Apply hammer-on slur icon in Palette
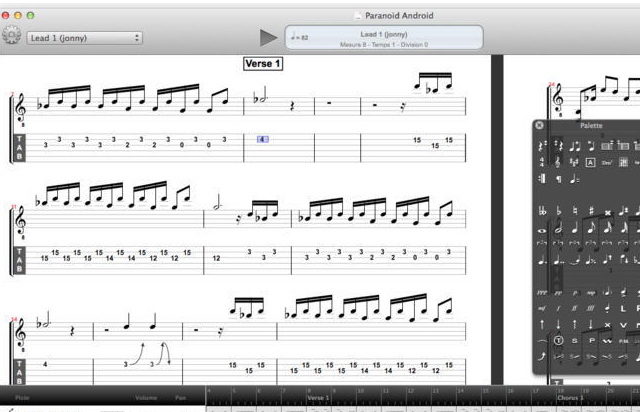Image resolution: width=640 pixels, height=412 pixels. pyautogui.click(x=542, y=341)
